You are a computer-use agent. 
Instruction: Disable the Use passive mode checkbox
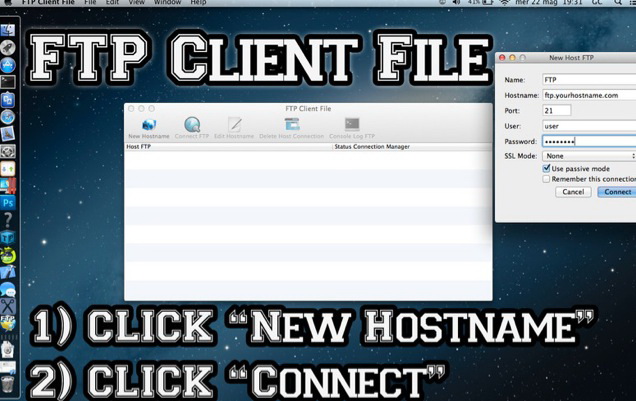pos(546,168)
